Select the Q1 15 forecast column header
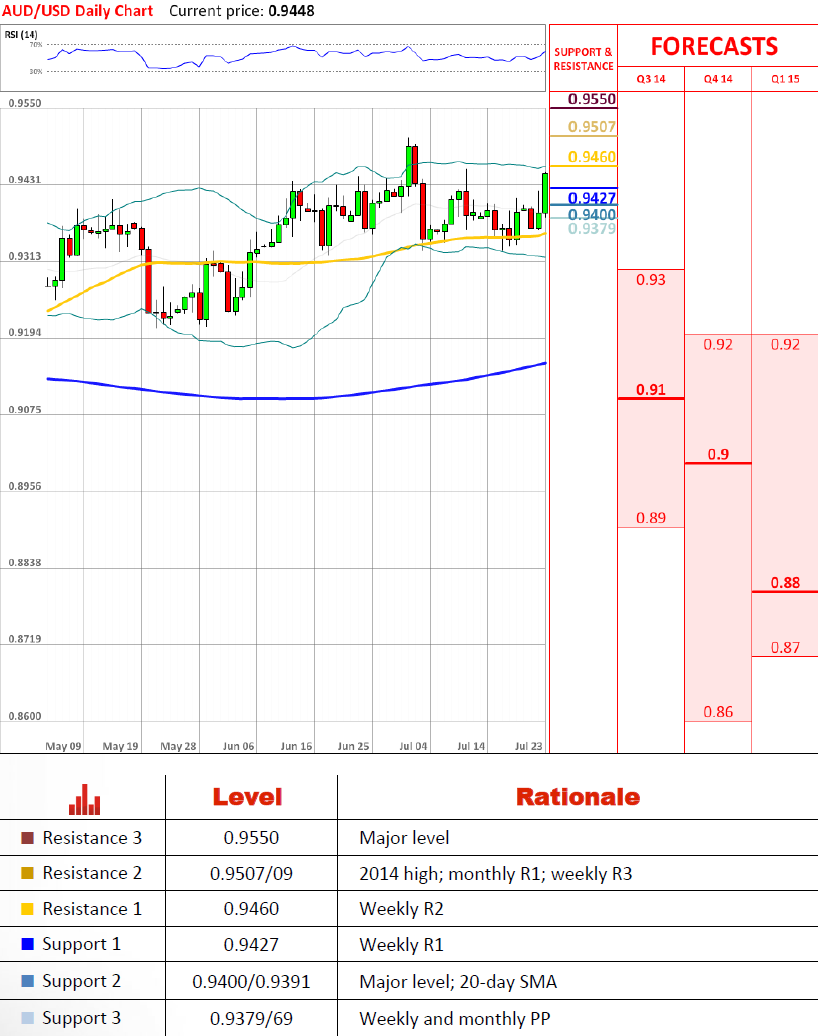 pos(785,79)
